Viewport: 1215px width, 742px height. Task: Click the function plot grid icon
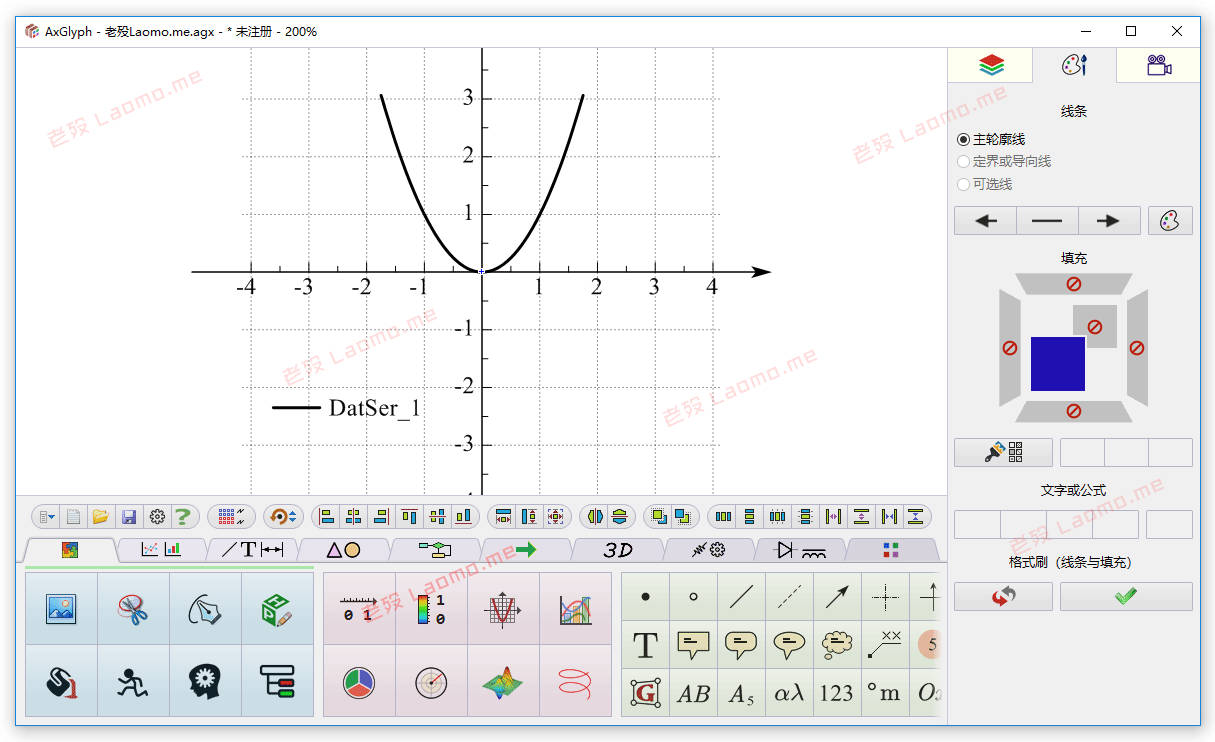pos(502,608)
